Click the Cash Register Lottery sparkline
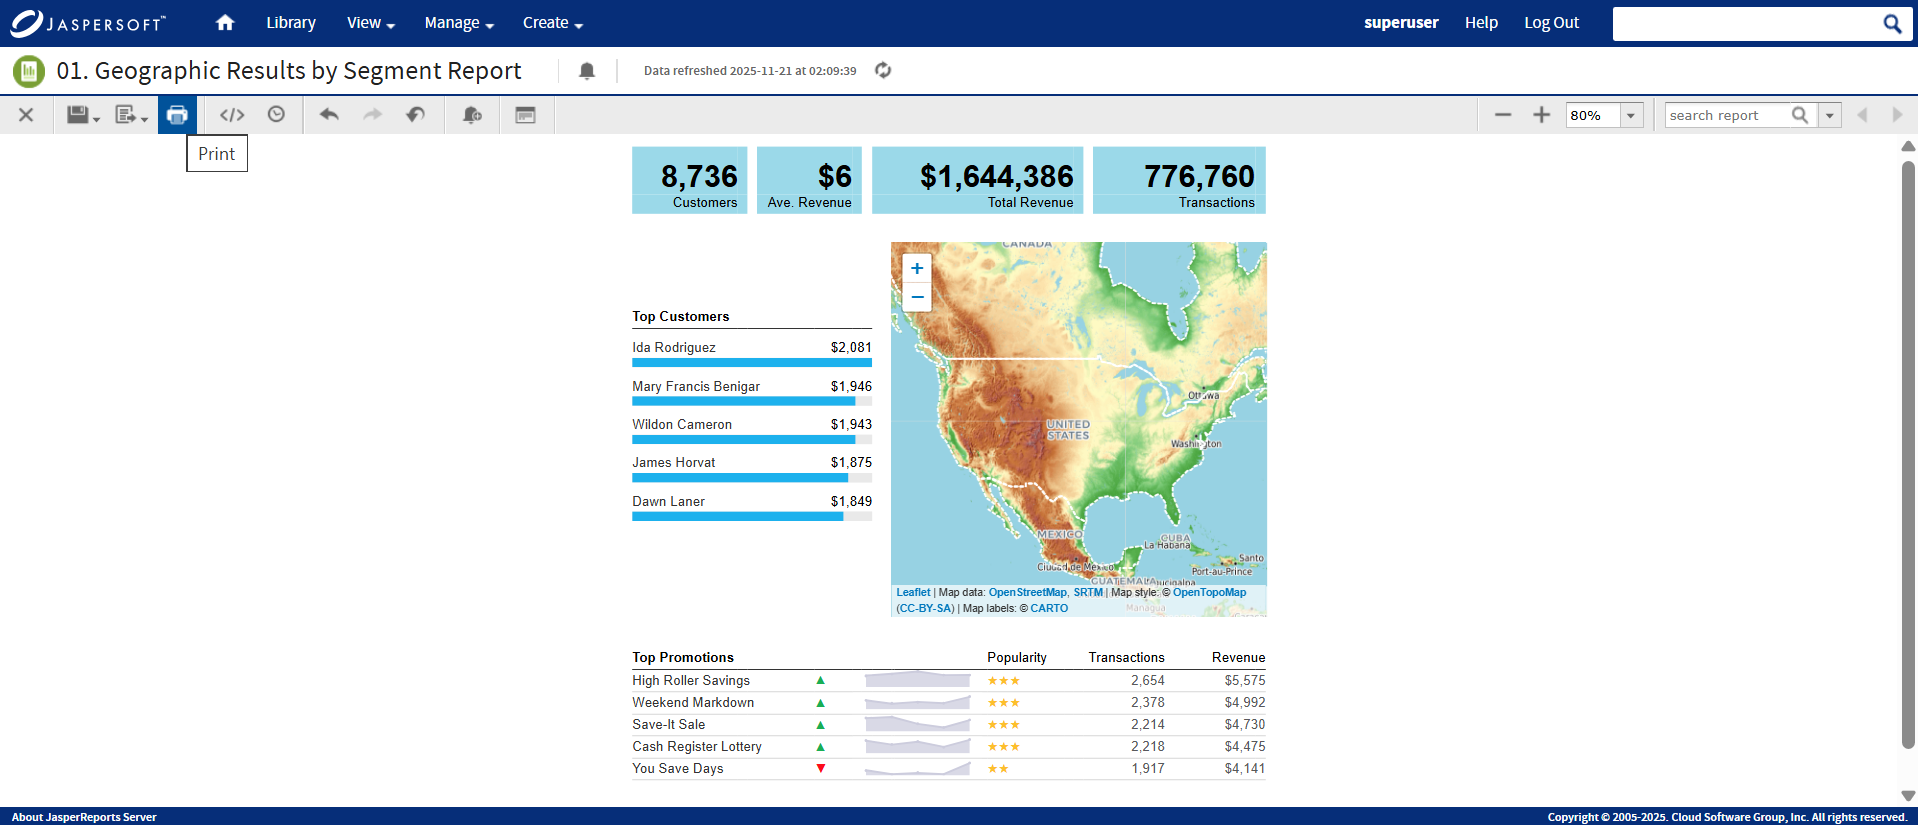 click(x=917, y=746)
